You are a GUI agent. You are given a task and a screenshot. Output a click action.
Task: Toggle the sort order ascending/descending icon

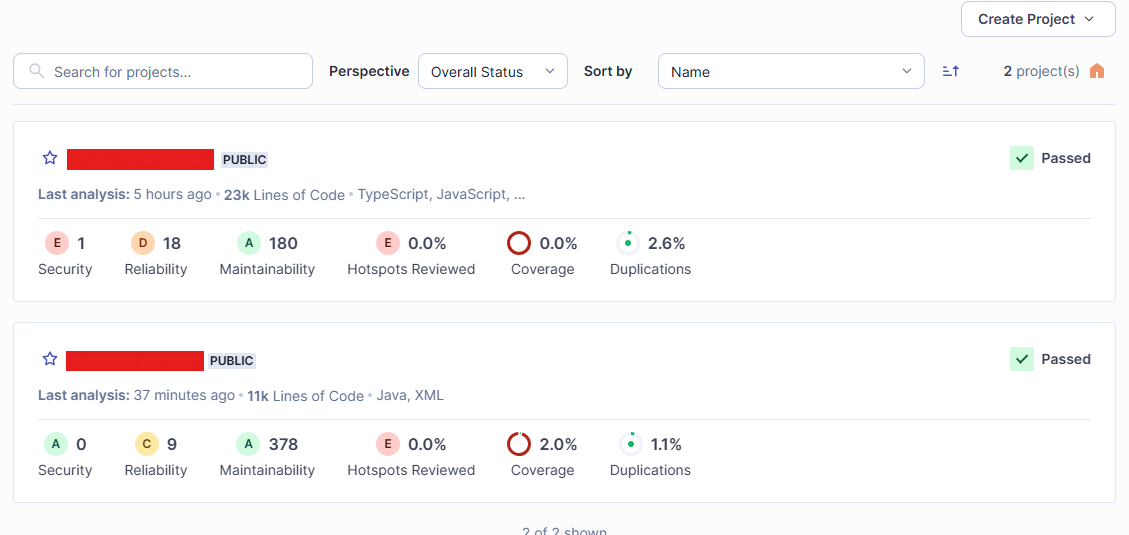951,71
